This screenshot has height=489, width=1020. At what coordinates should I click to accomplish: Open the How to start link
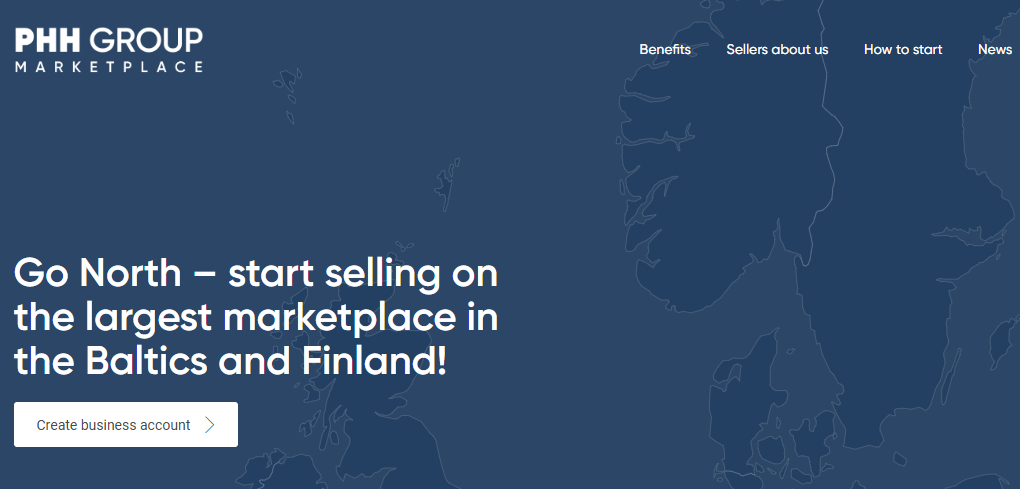903,49
